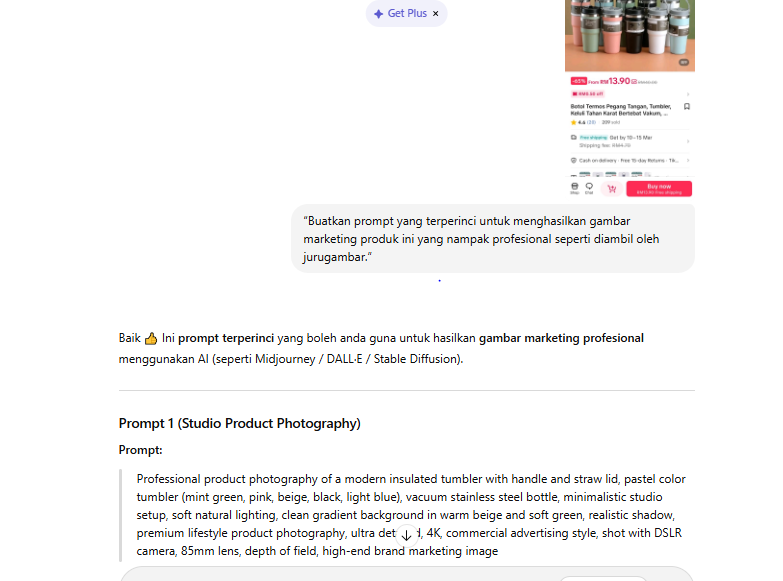This screenshot has width=783, height=581.
Task: Click the sparkle icon beside Get Plus
Action: tap(378, 13)
